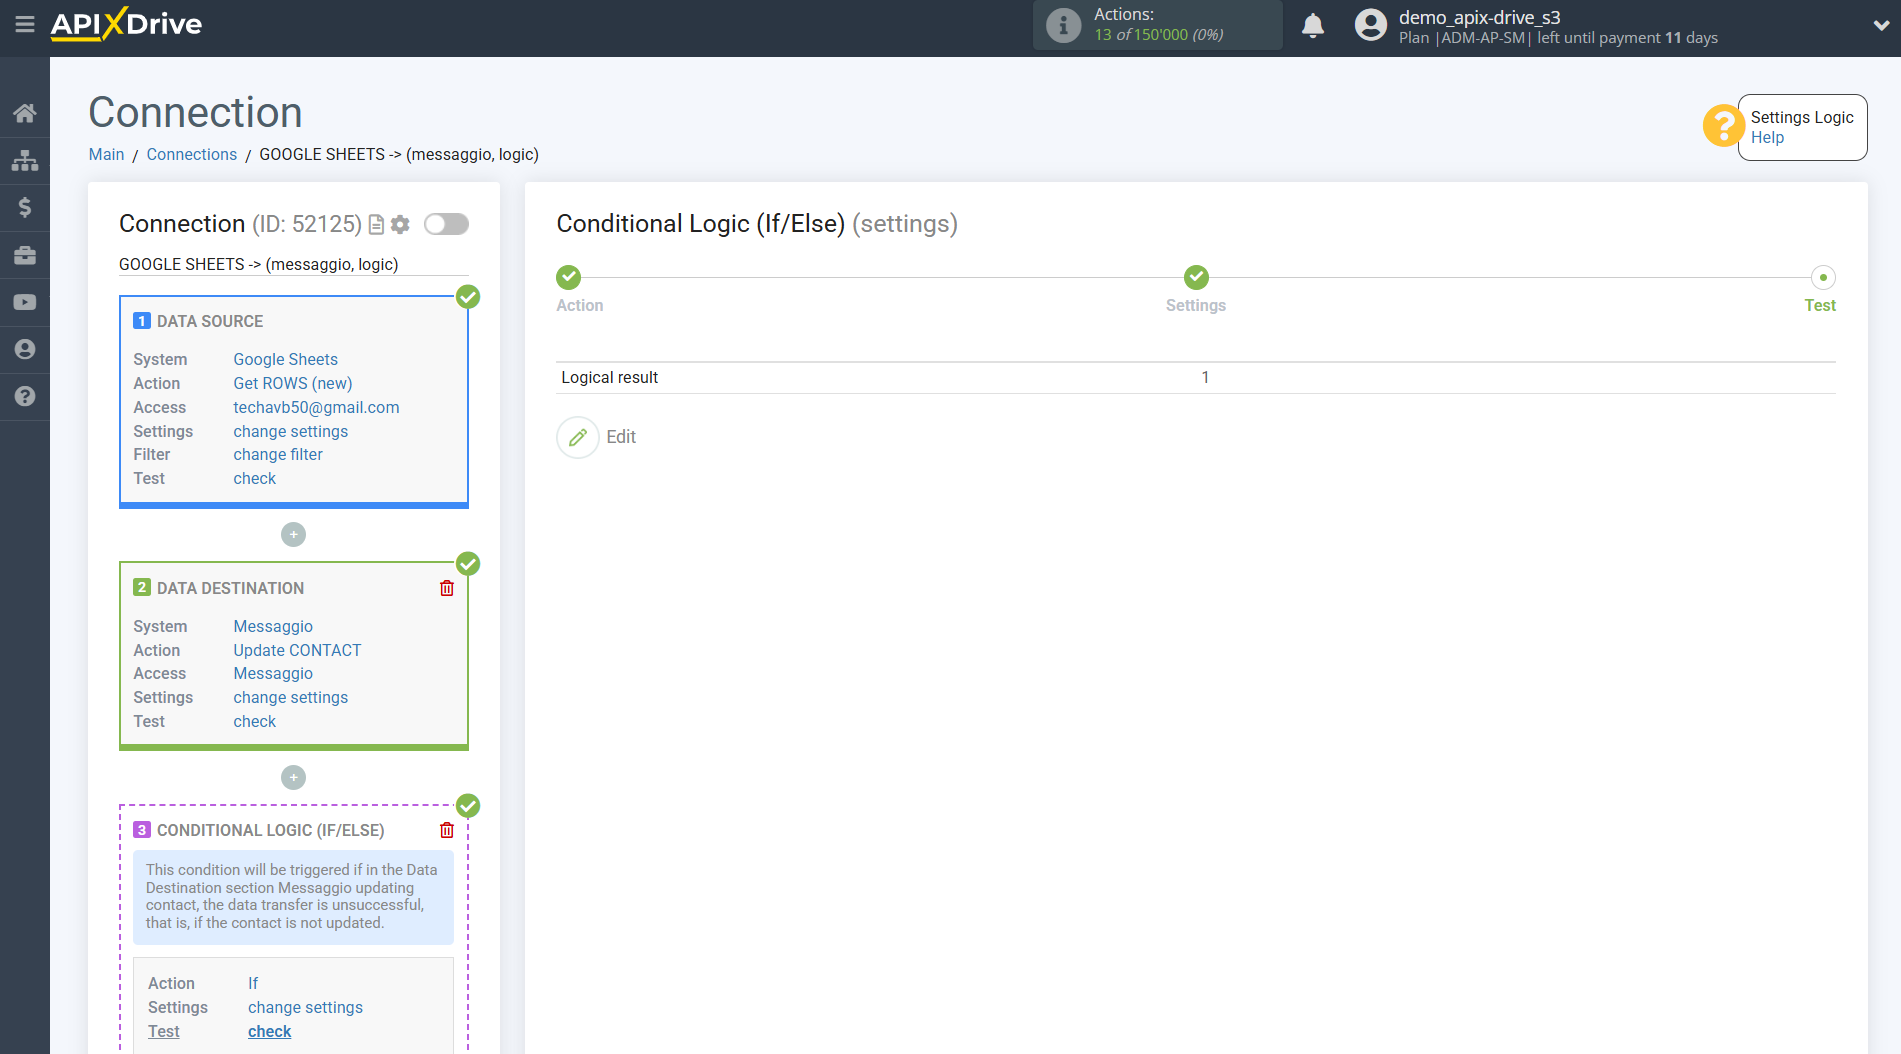Open the dollar billing icon in sidebar

(x=25, y=207)
